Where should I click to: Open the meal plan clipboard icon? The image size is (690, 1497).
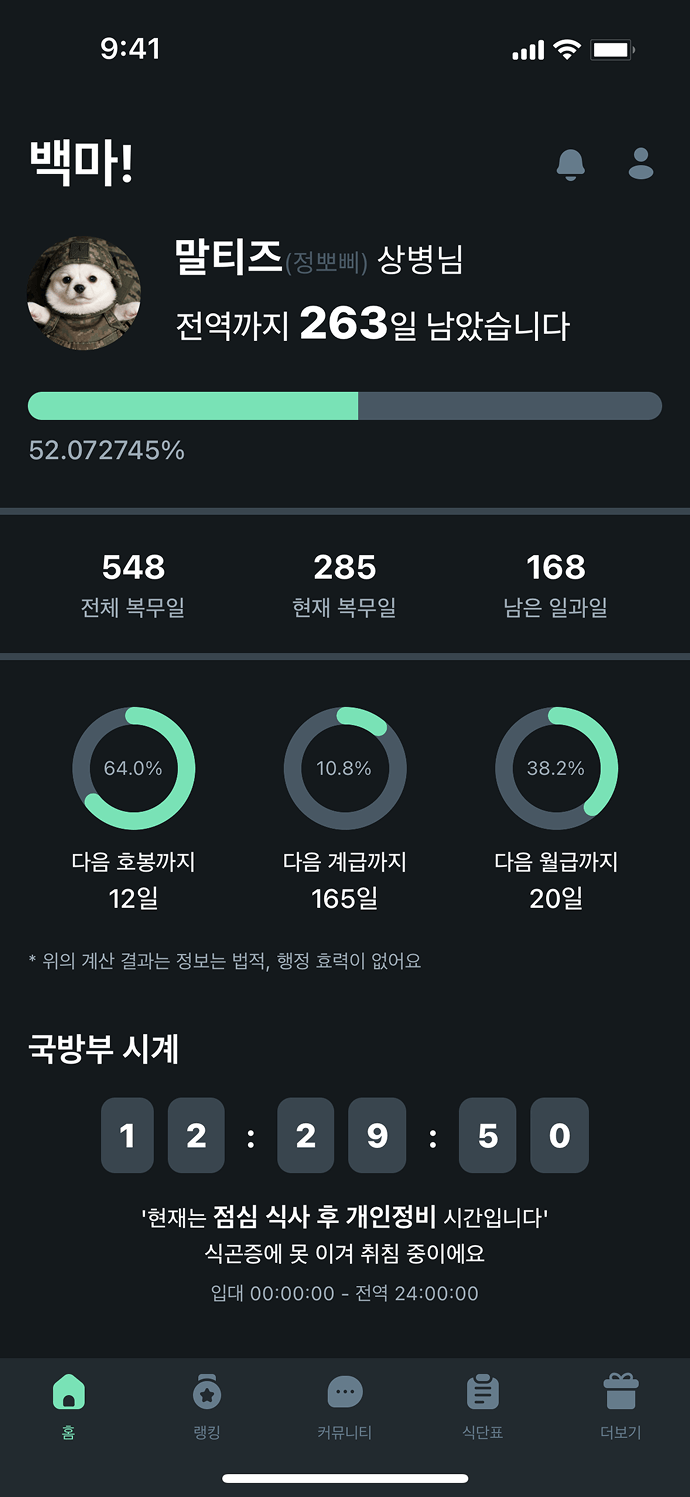[482, 1393]
